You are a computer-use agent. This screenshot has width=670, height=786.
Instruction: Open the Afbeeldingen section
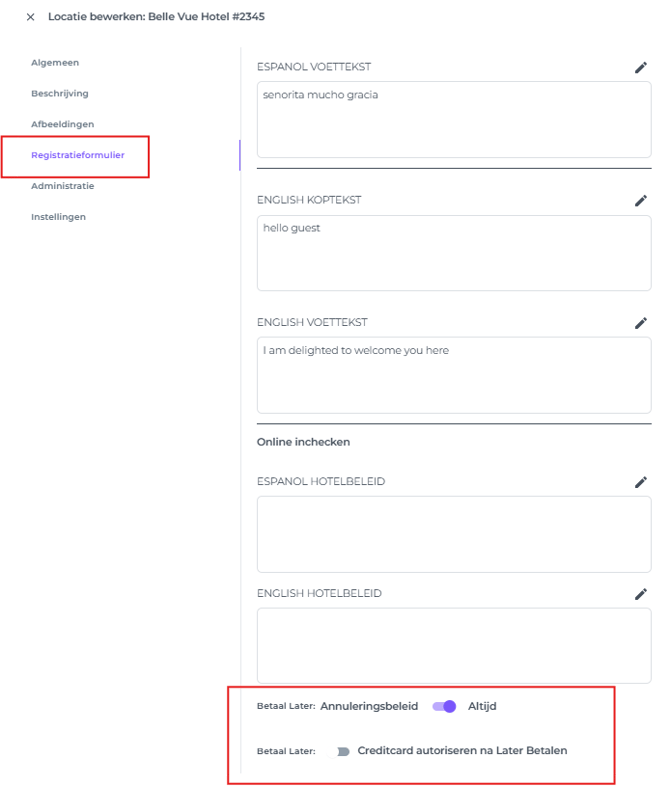pos(62,124)
